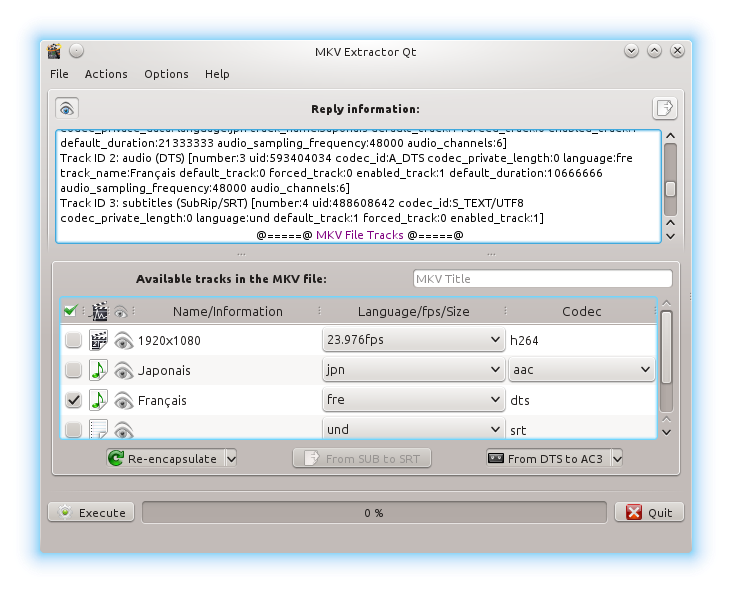732x593 pixels.
Task: Click the MKV Title input field
Action: [x=542, y=279]
